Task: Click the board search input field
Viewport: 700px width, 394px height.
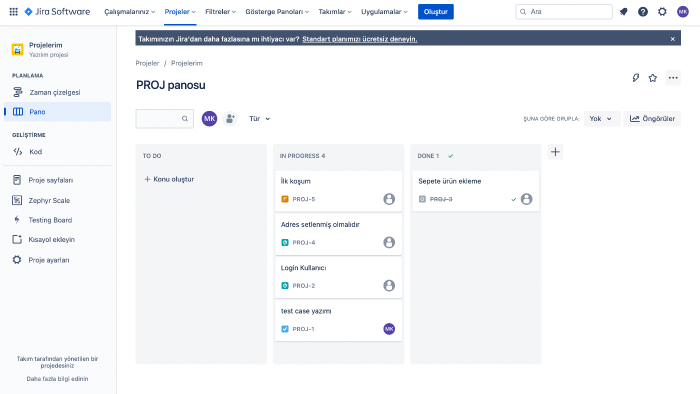Action: tap(164, 119)
